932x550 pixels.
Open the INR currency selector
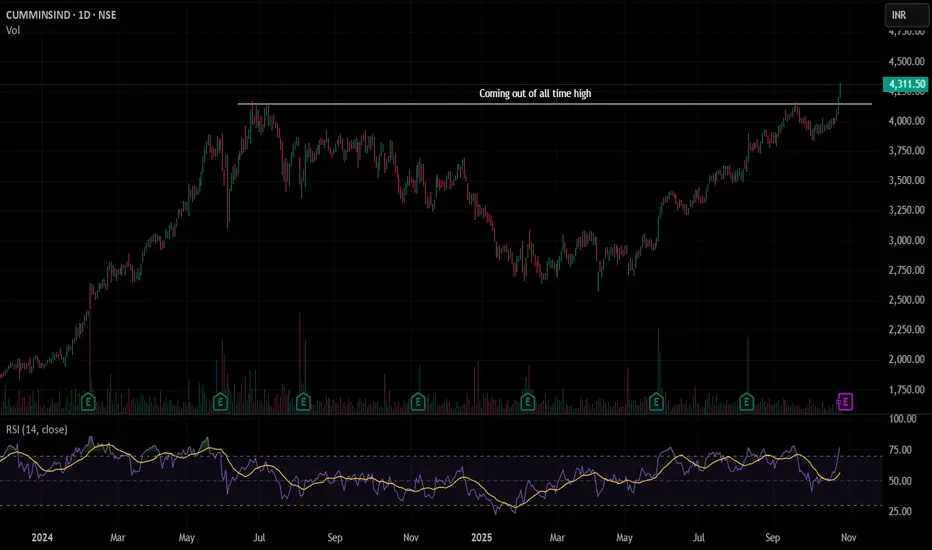click(x=905, y=15)
